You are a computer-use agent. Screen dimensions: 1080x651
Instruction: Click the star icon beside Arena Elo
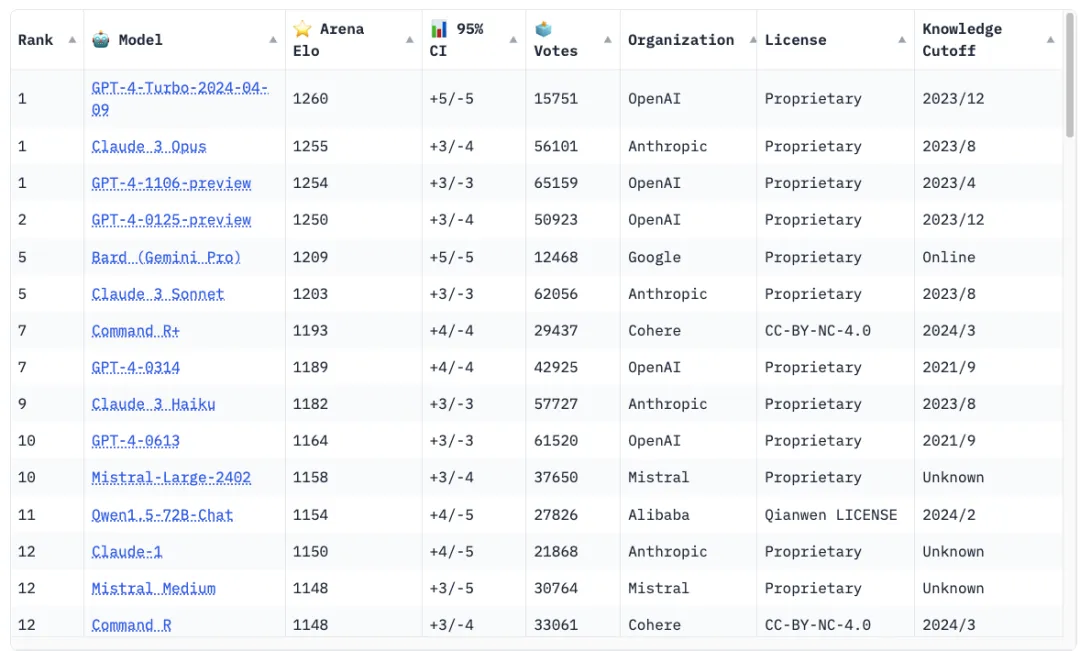(x=303, y=29)
